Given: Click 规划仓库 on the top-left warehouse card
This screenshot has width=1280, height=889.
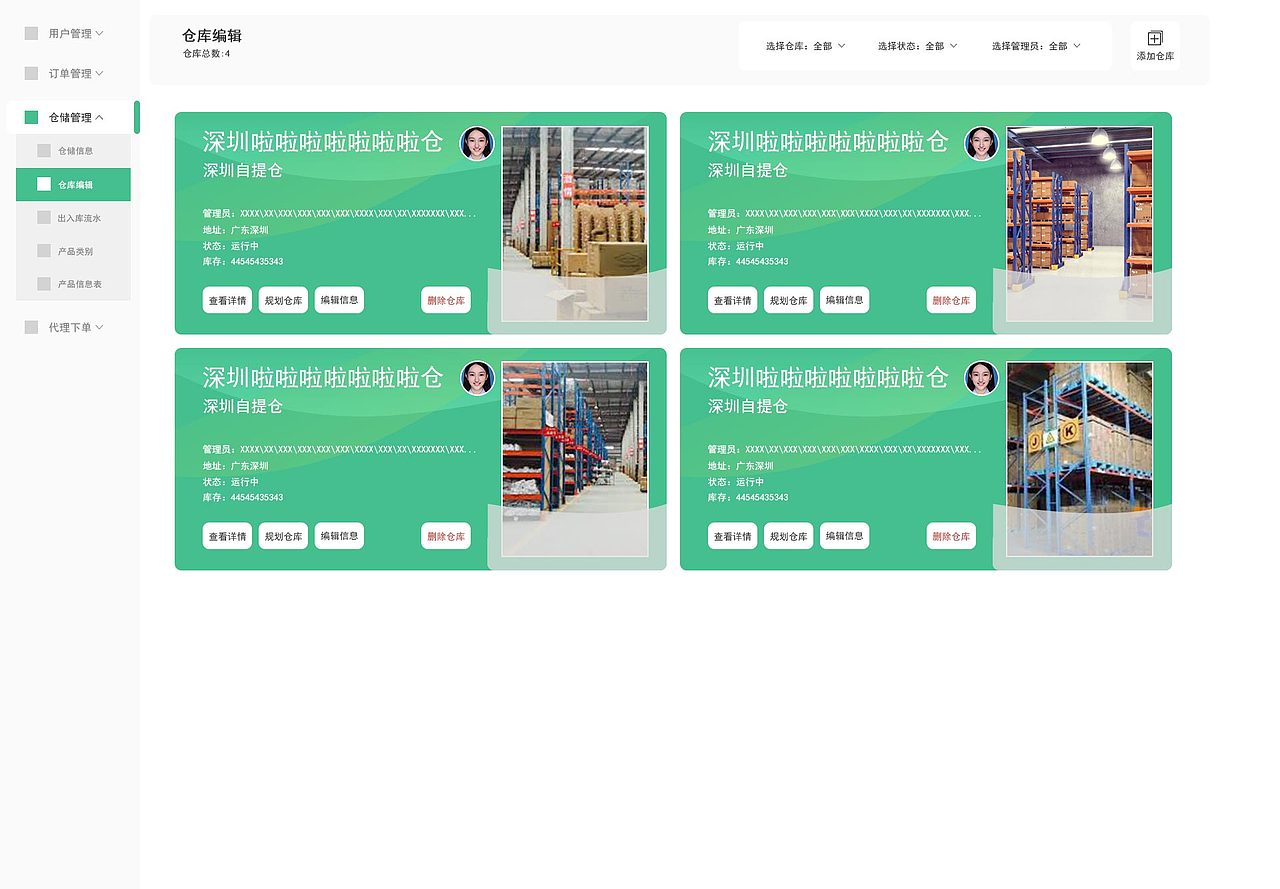Looking at the screenshot, I should click(283, 300).
